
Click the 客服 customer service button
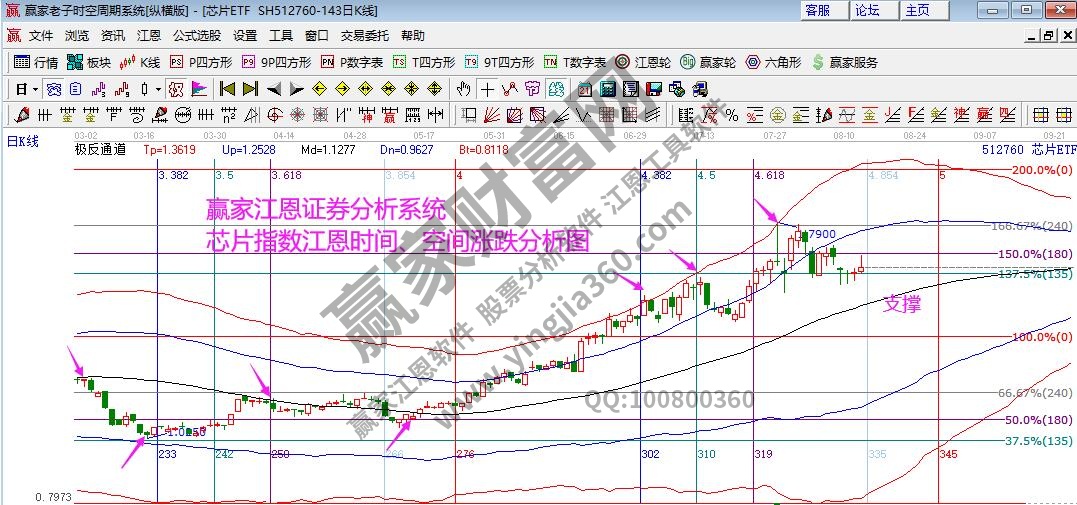click(x=818, y=10)
